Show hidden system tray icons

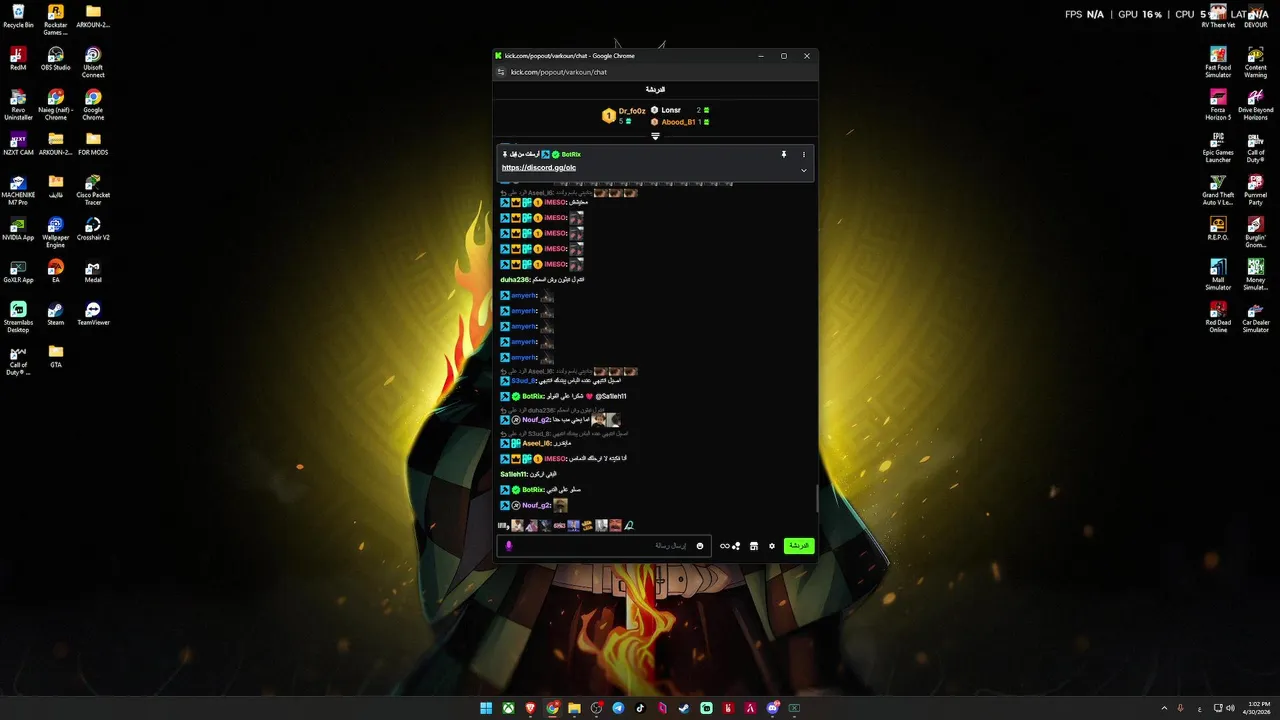click(1164, 708)
